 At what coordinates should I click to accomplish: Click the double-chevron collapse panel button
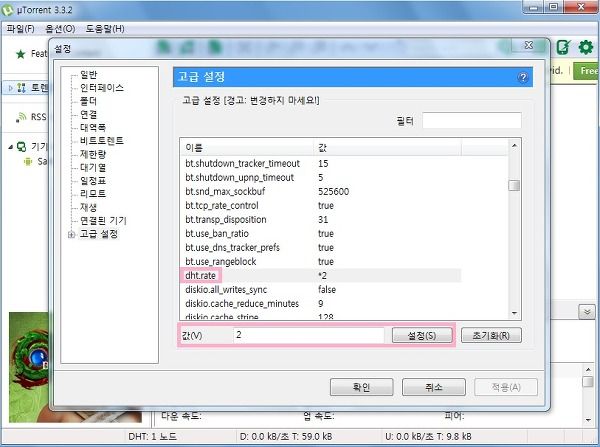[x=587, y=312]
